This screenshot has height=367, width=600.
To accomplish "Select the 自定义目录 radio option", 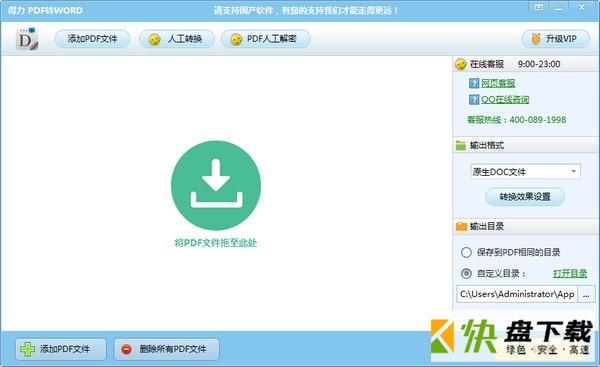I will tap(466, 273).
